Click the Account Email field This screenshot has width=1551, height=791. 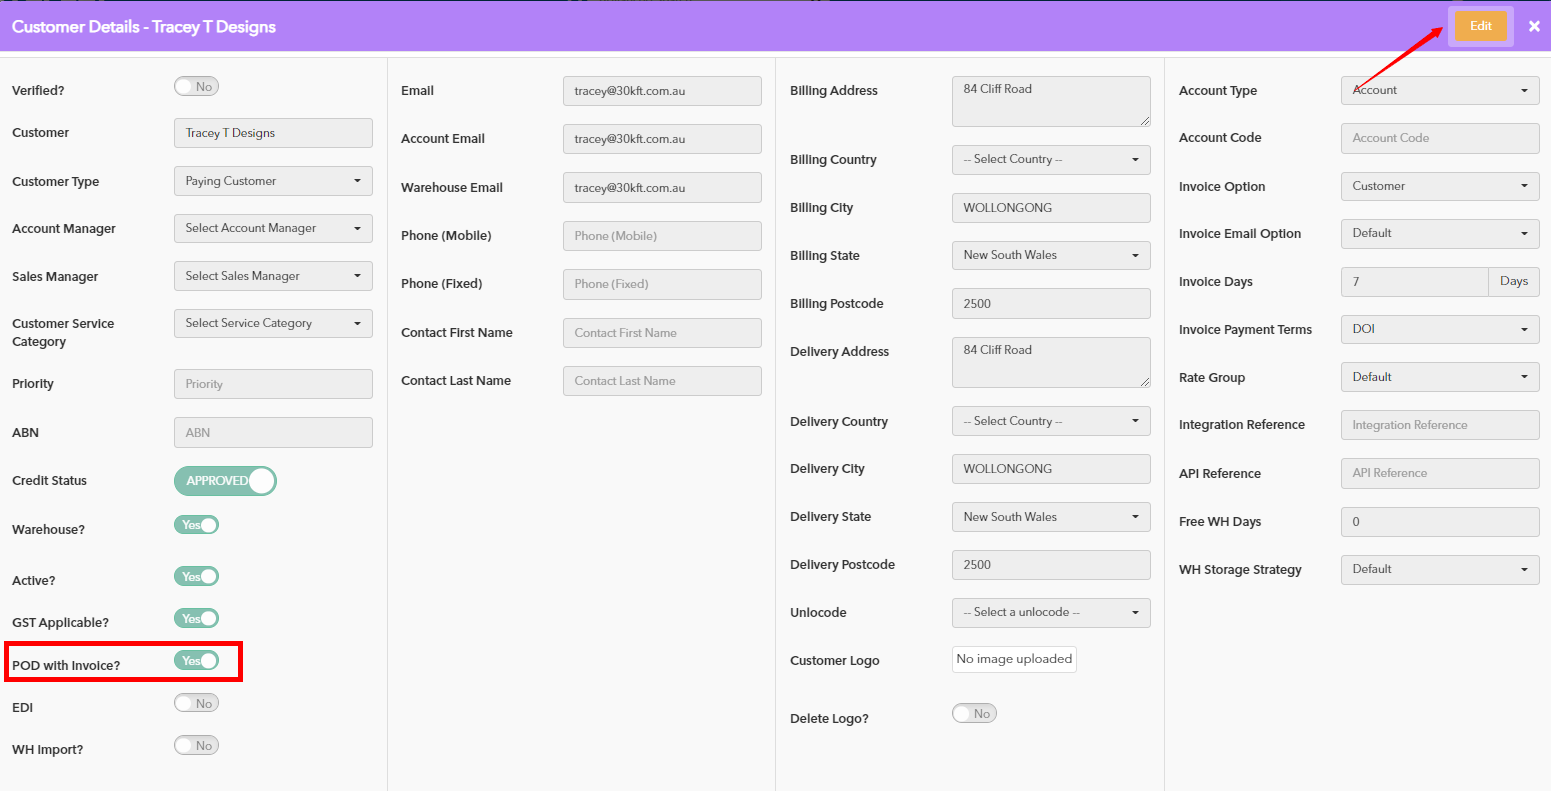tap(662, 139)
